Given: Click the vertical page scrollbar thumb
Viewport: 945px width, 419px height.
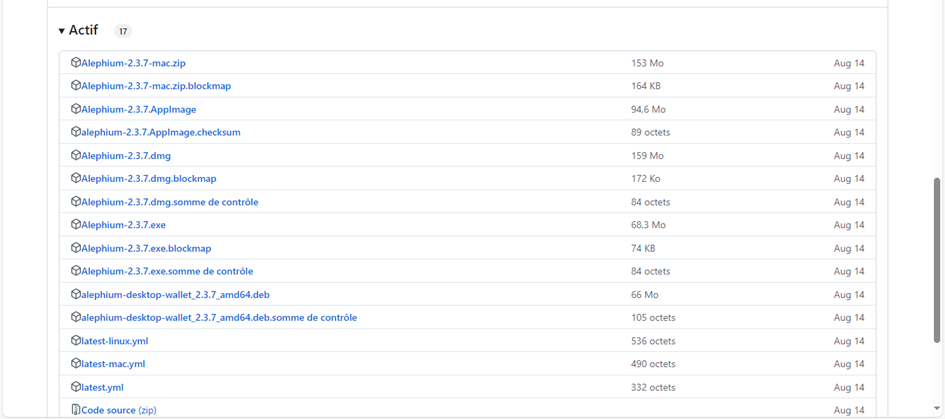Looking at the screenshot, I should pos(937,259).
